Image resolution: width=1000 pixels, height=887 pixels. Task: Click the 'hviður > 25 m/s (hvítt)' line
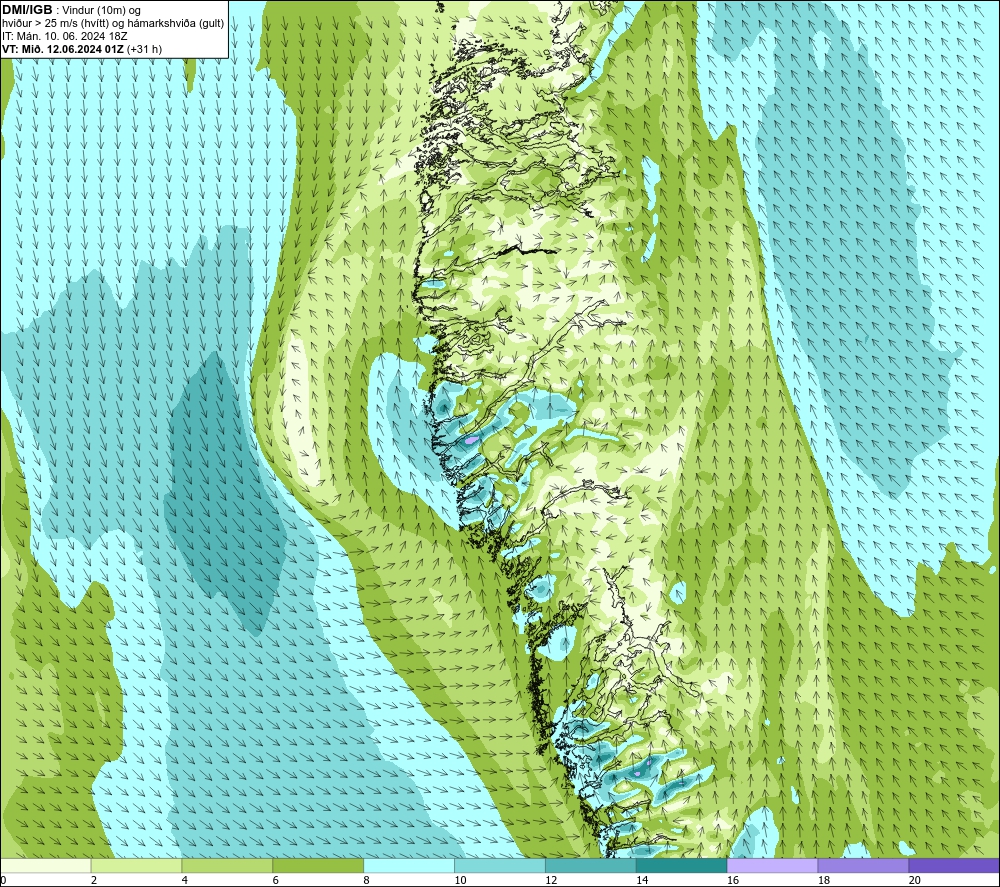coord(55,23)
